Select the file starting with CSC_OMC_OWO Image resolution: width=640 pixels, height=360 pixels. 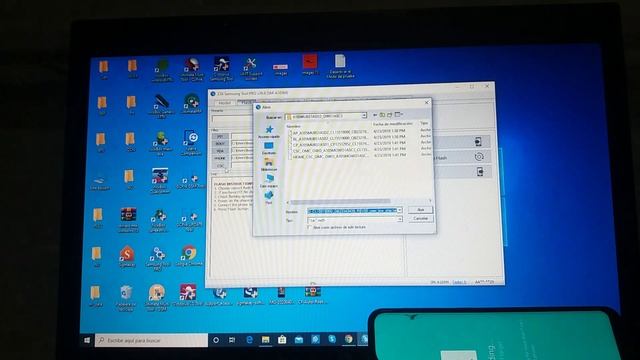pos(330,150)
